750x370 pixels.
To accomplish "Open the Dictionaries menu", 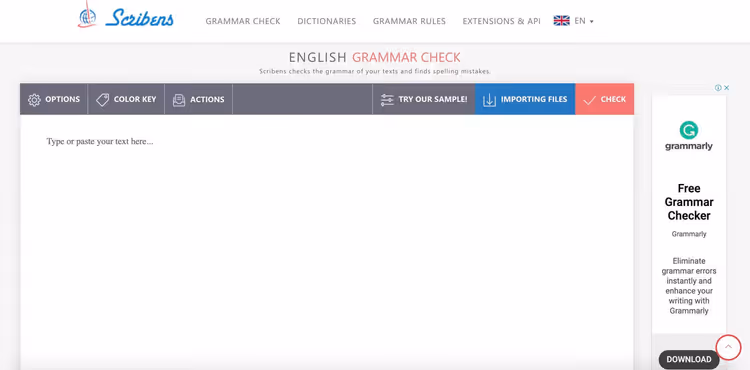I will pos(327,21).
